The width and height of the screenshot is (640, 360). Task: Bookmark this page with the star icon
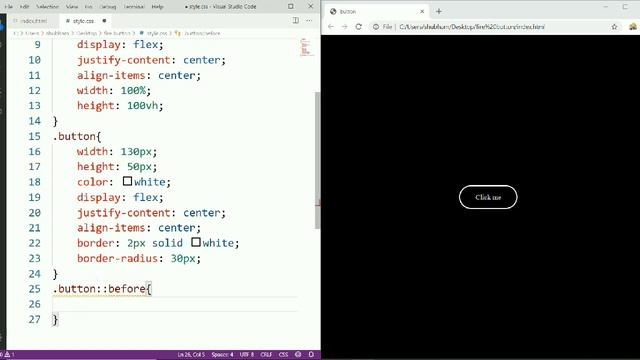pyautogui.click(x=614, y=27)
